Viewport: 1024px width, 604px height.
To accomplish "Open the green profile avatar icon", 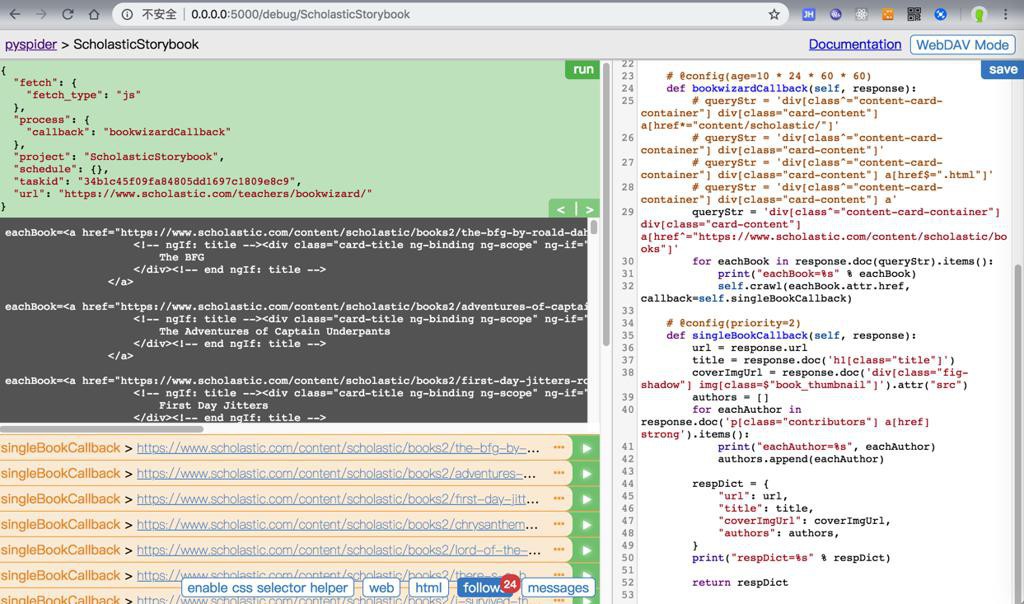I will click(x=978, y=14).
